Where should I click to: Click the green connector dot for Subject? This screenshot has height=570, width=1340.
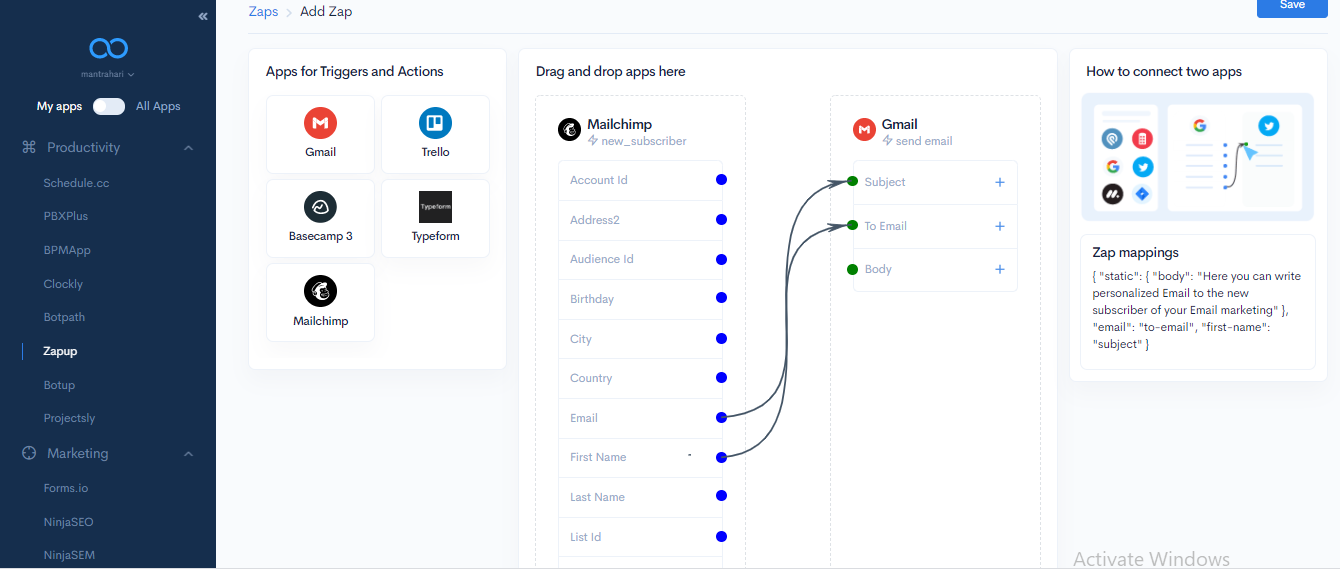(x=852, y=181)
